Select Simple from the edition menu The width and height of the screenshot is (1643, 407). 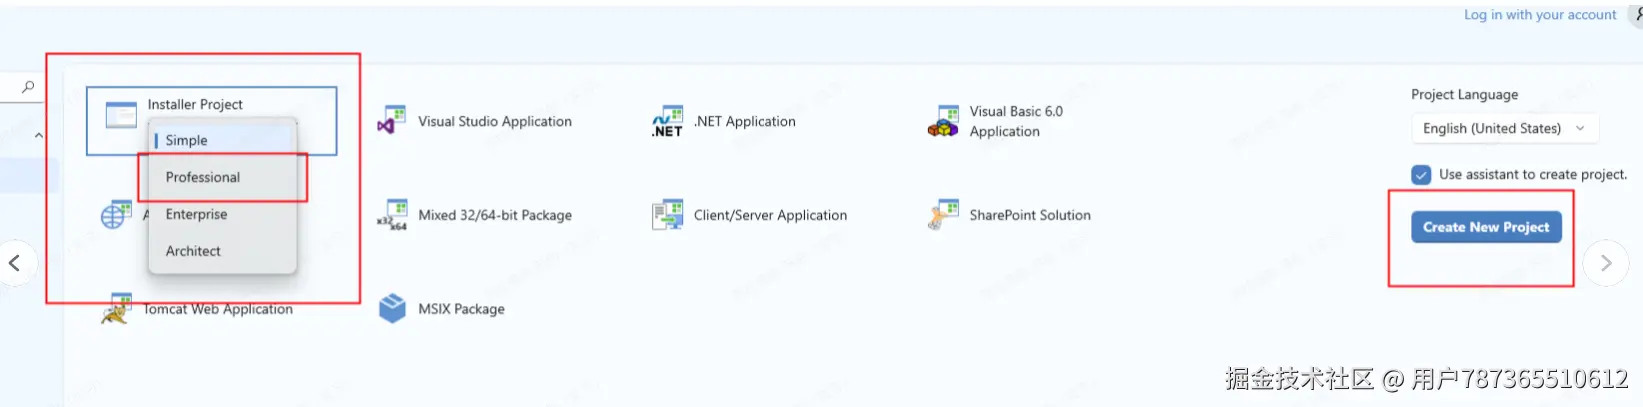(x=187, y=140)
